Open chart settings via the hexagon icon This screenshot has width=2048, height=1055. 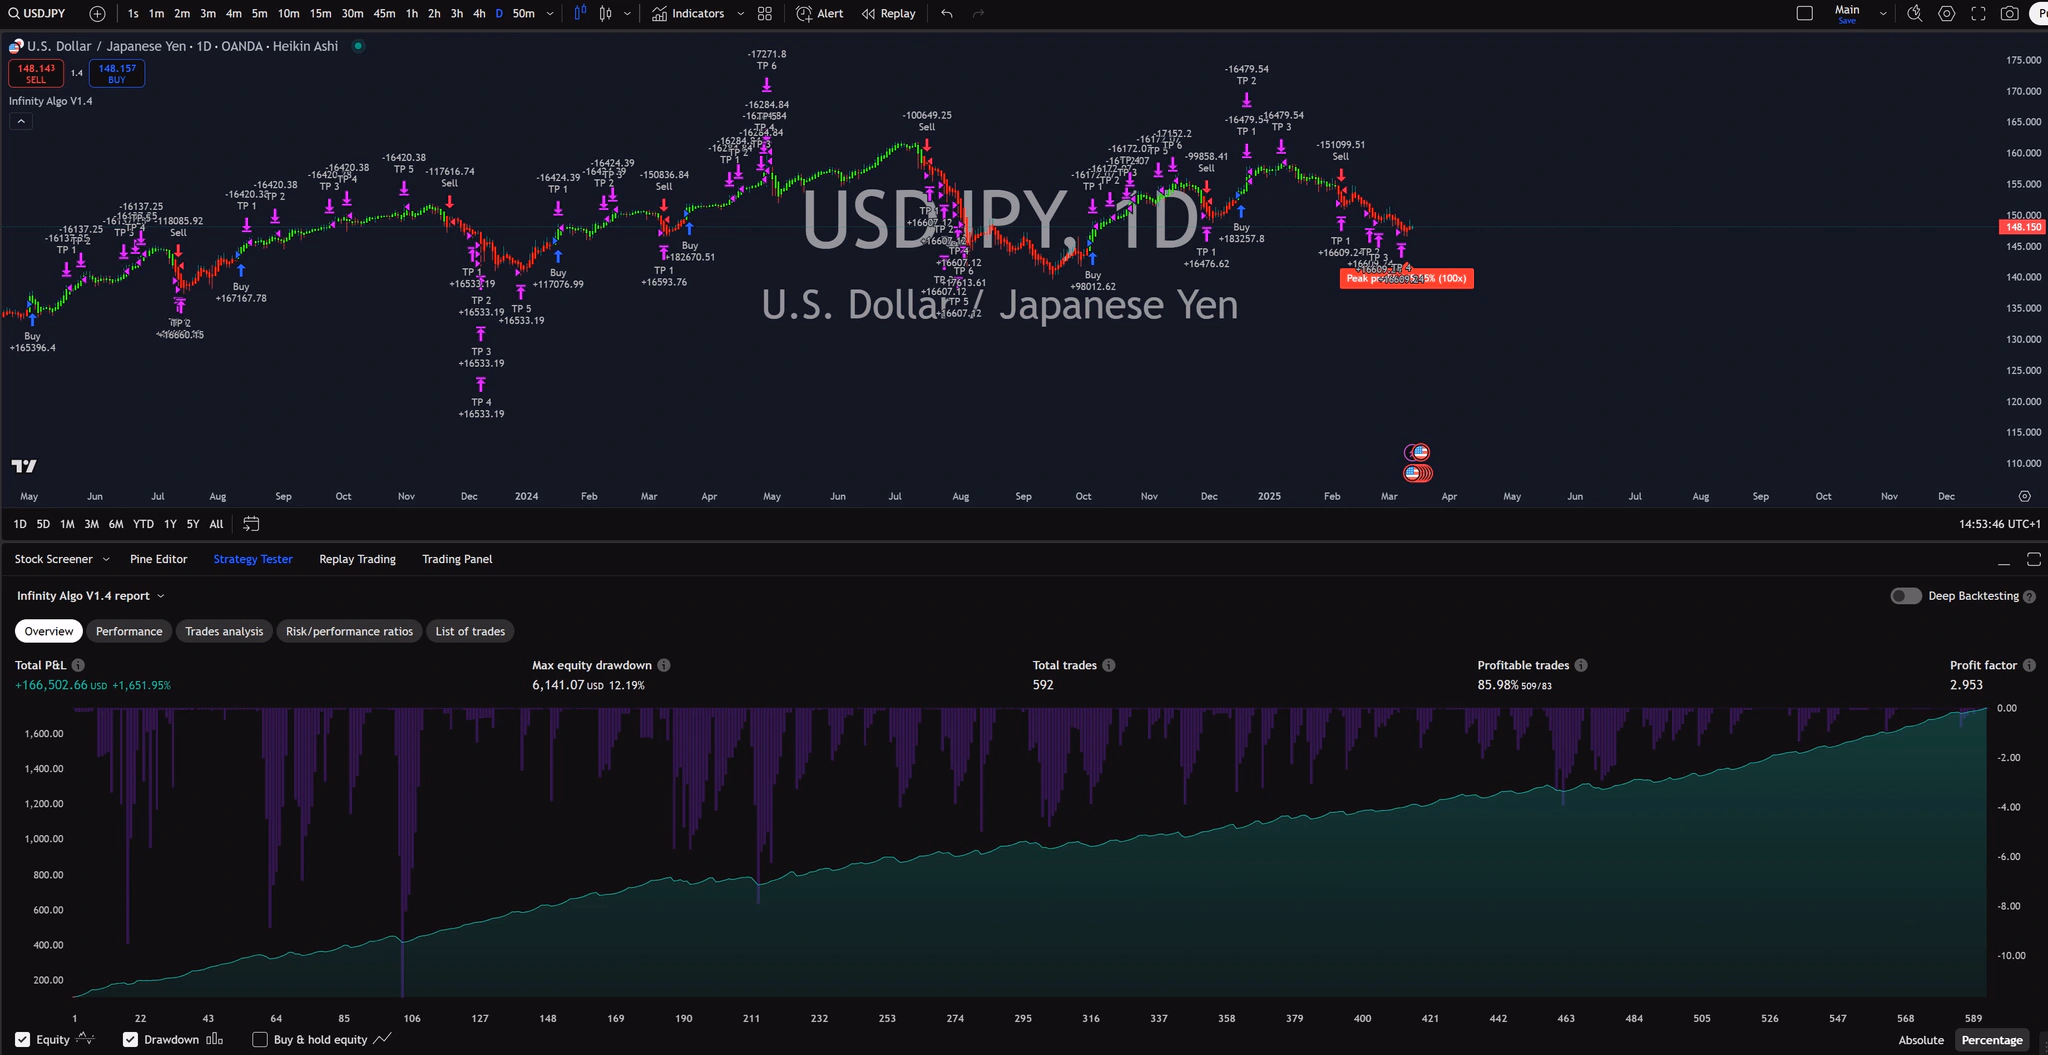[x=1947, y=13]
